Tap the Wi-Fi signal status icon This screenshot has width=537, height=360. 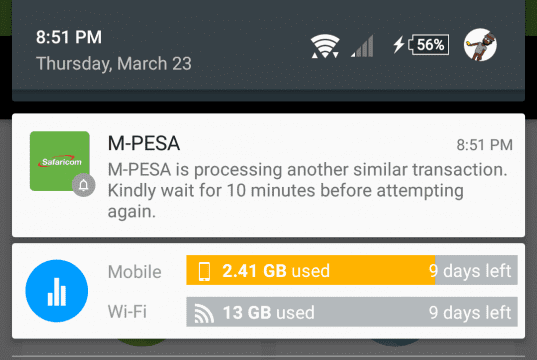[325, 46]
